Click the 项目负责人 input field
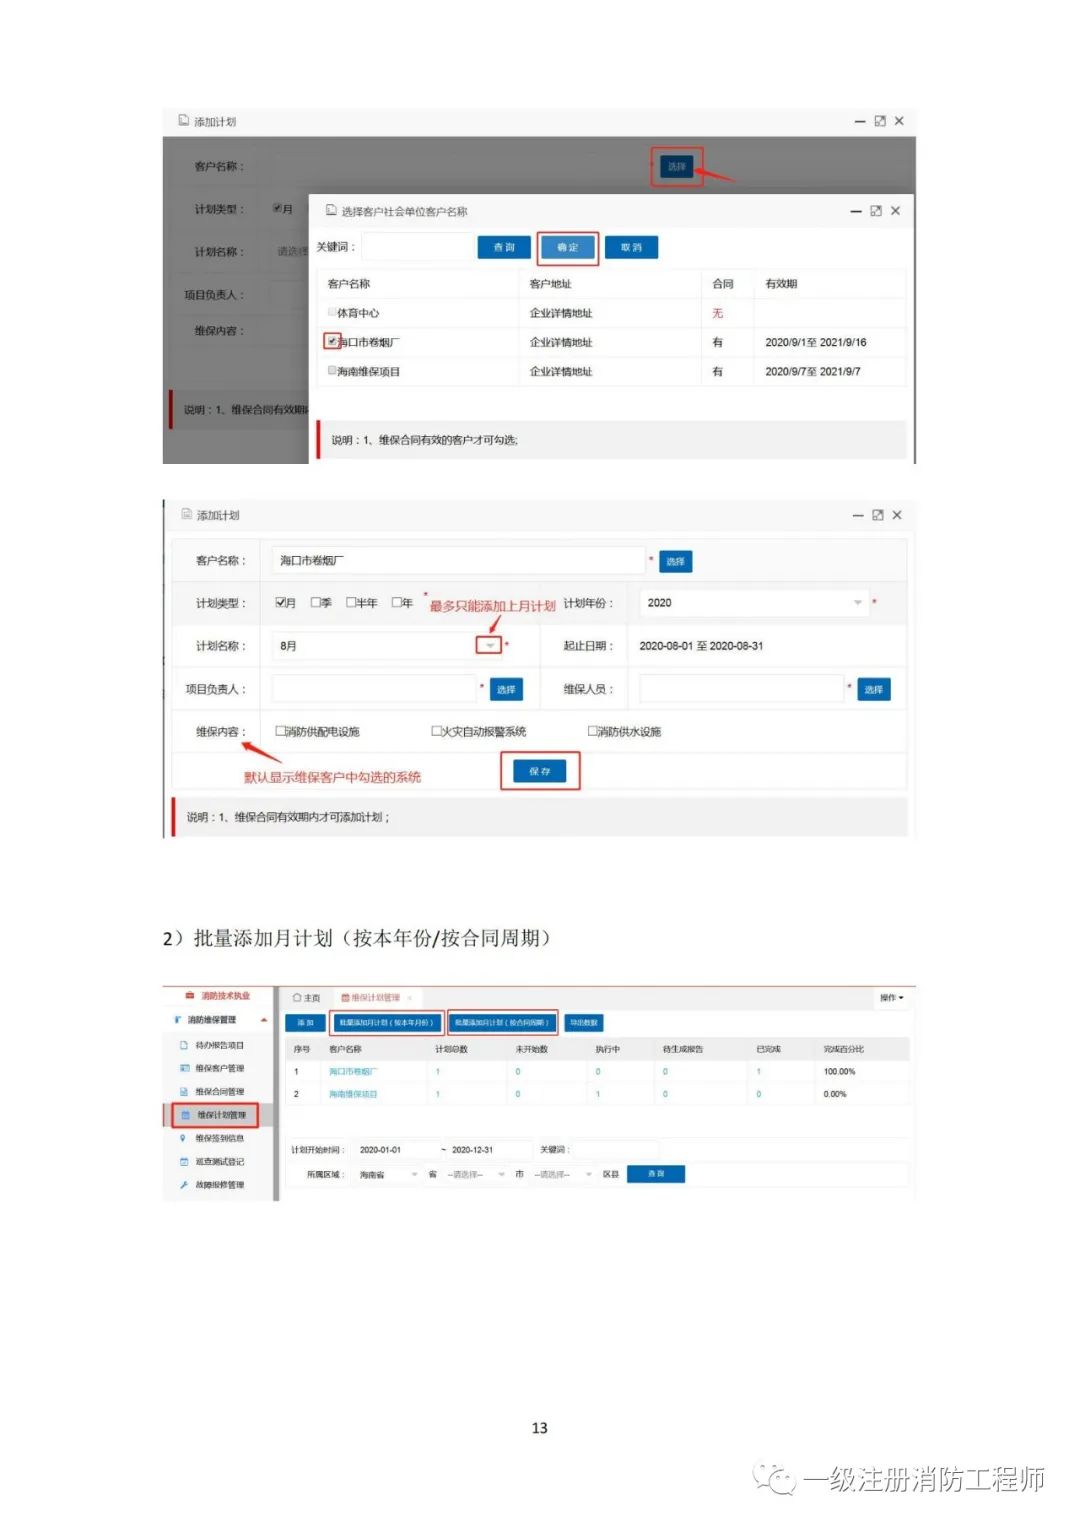The height and width of the screenshot is (1527, 1080). point(374,688)
